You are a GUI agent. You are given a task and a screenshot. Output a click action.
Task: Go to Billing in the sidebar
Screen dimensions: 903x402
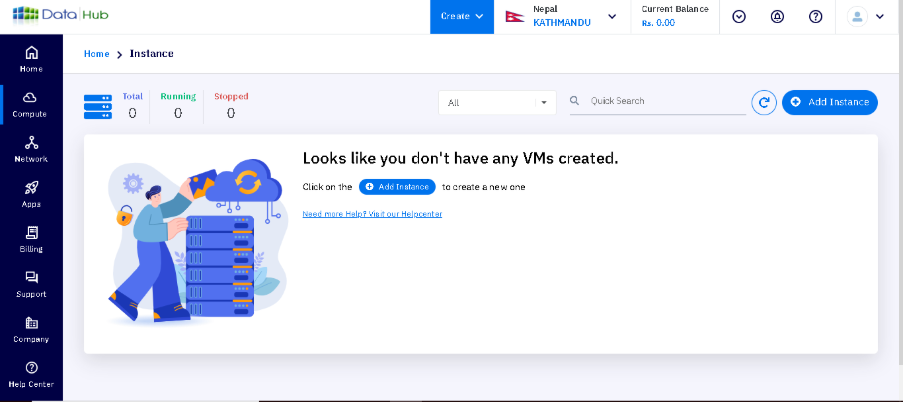(x=31, y=238)
